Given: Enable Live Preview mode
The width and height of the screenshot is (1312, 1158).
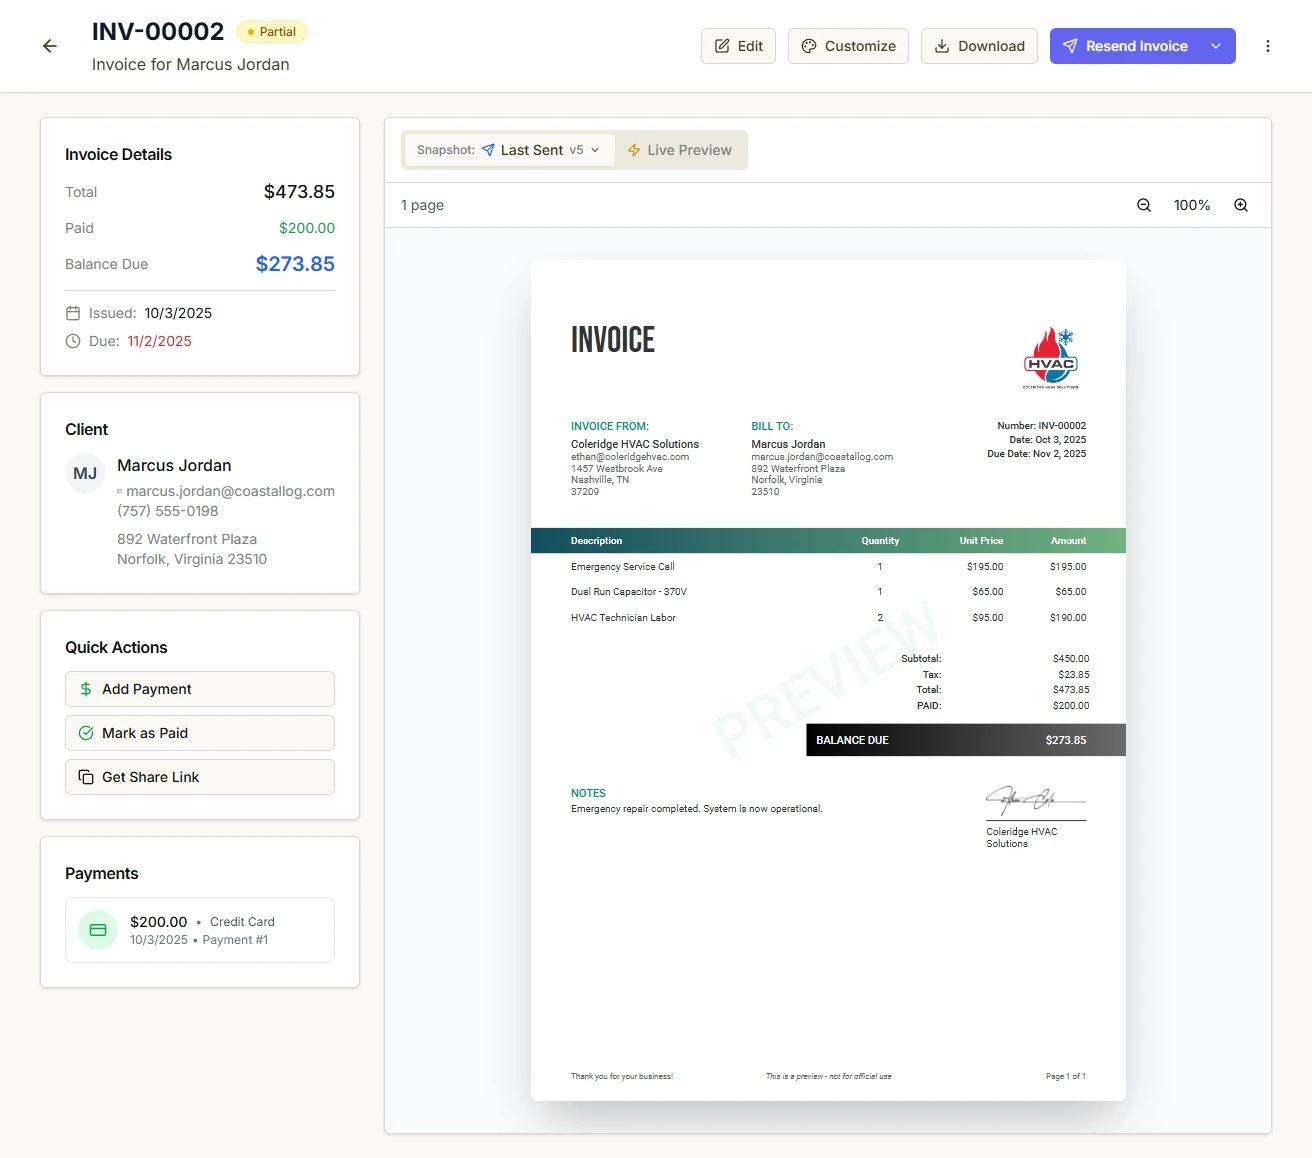Looking at the screenshot, I should (681, 149).
